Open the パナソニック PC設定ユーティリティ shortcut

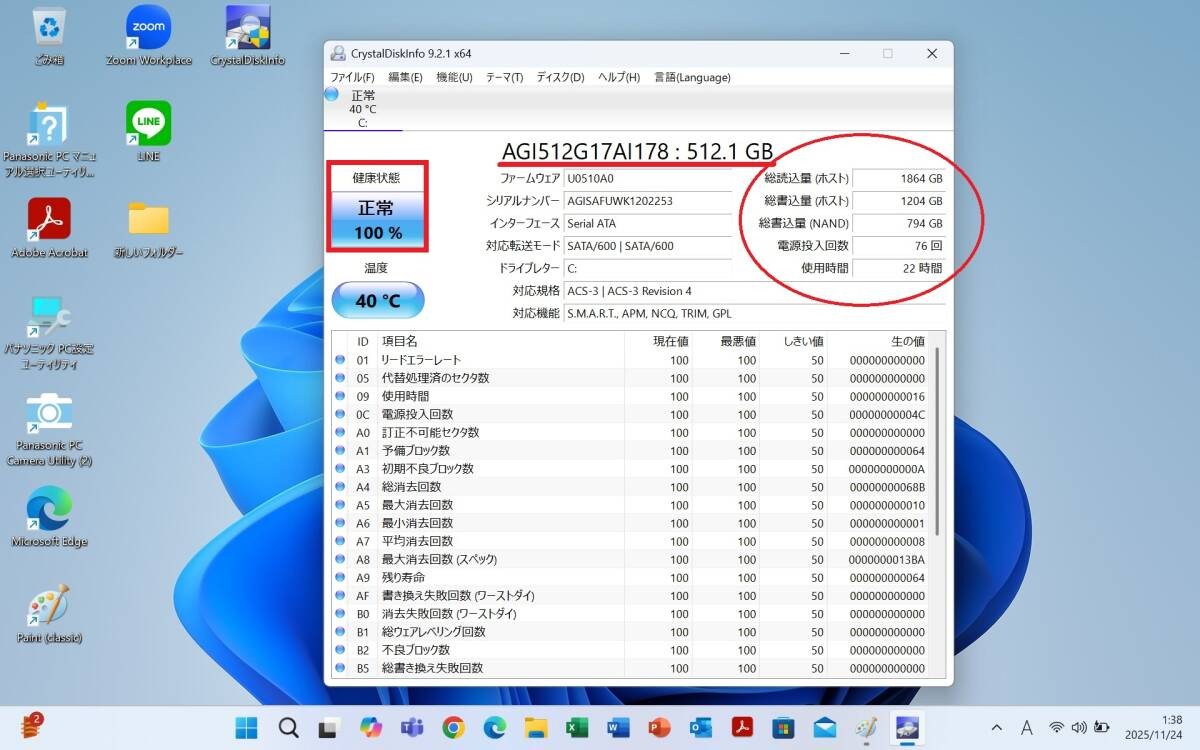pos(48,332)
